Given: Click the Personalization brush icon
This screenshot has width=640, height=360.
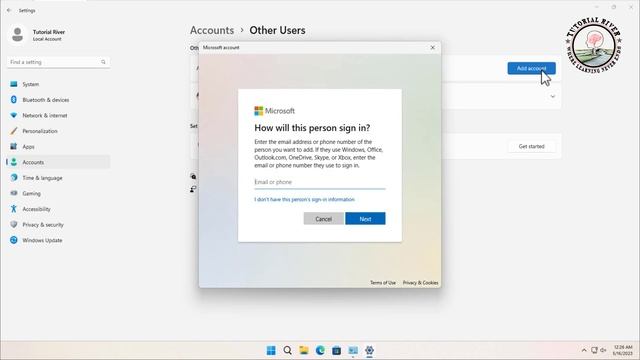Looking at the screenshot, I should coord(14,131).
